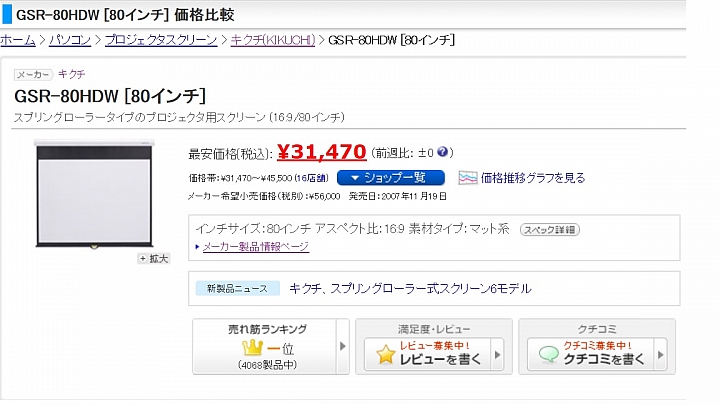720x405 pixels.
Task: Click the 拡大 enlarge plus icon
Action: 143,258
